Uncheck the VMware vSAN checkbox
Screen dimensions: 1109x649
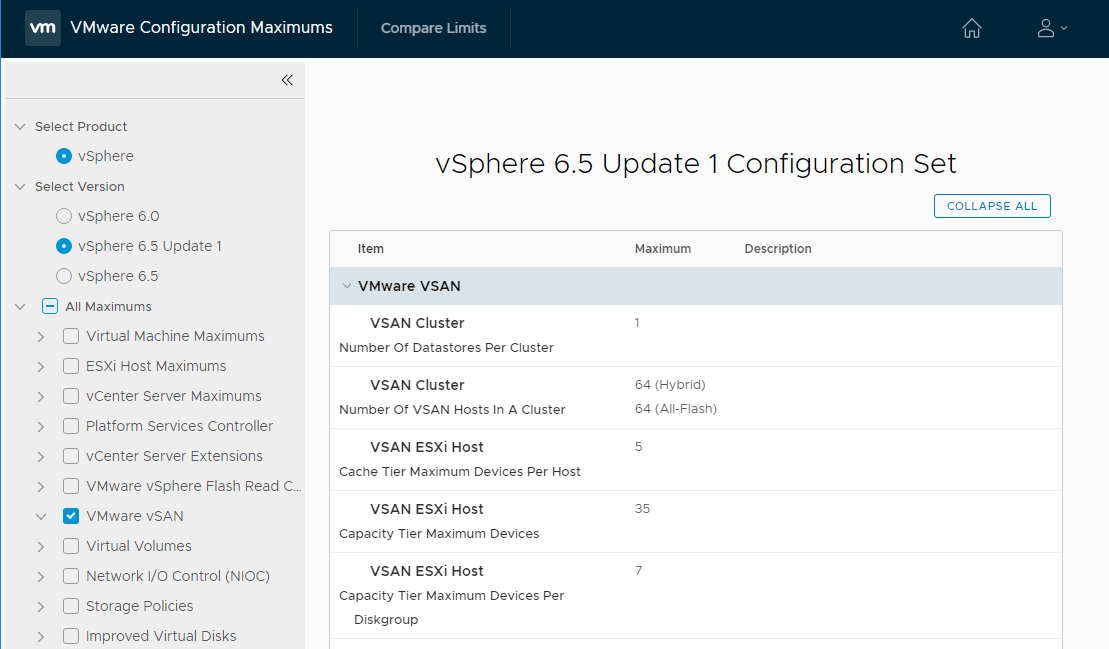[71, 516]
